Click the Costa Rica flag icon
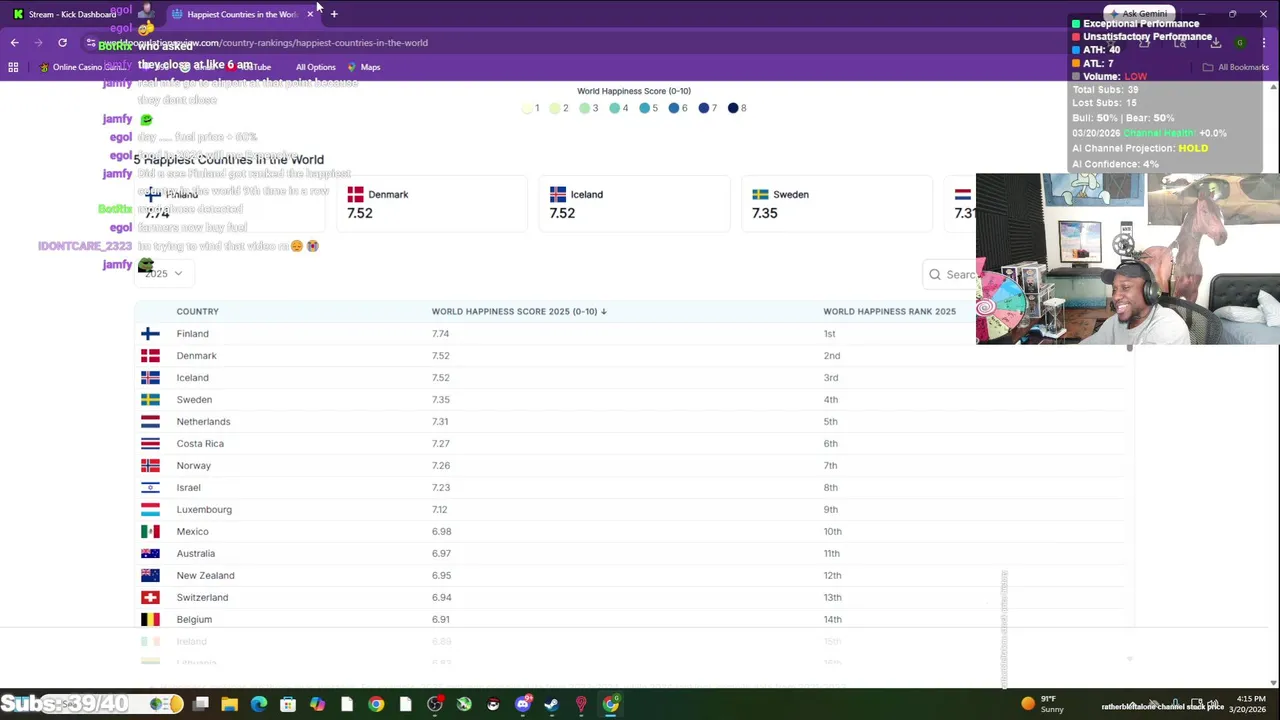 tap(150, 444)
